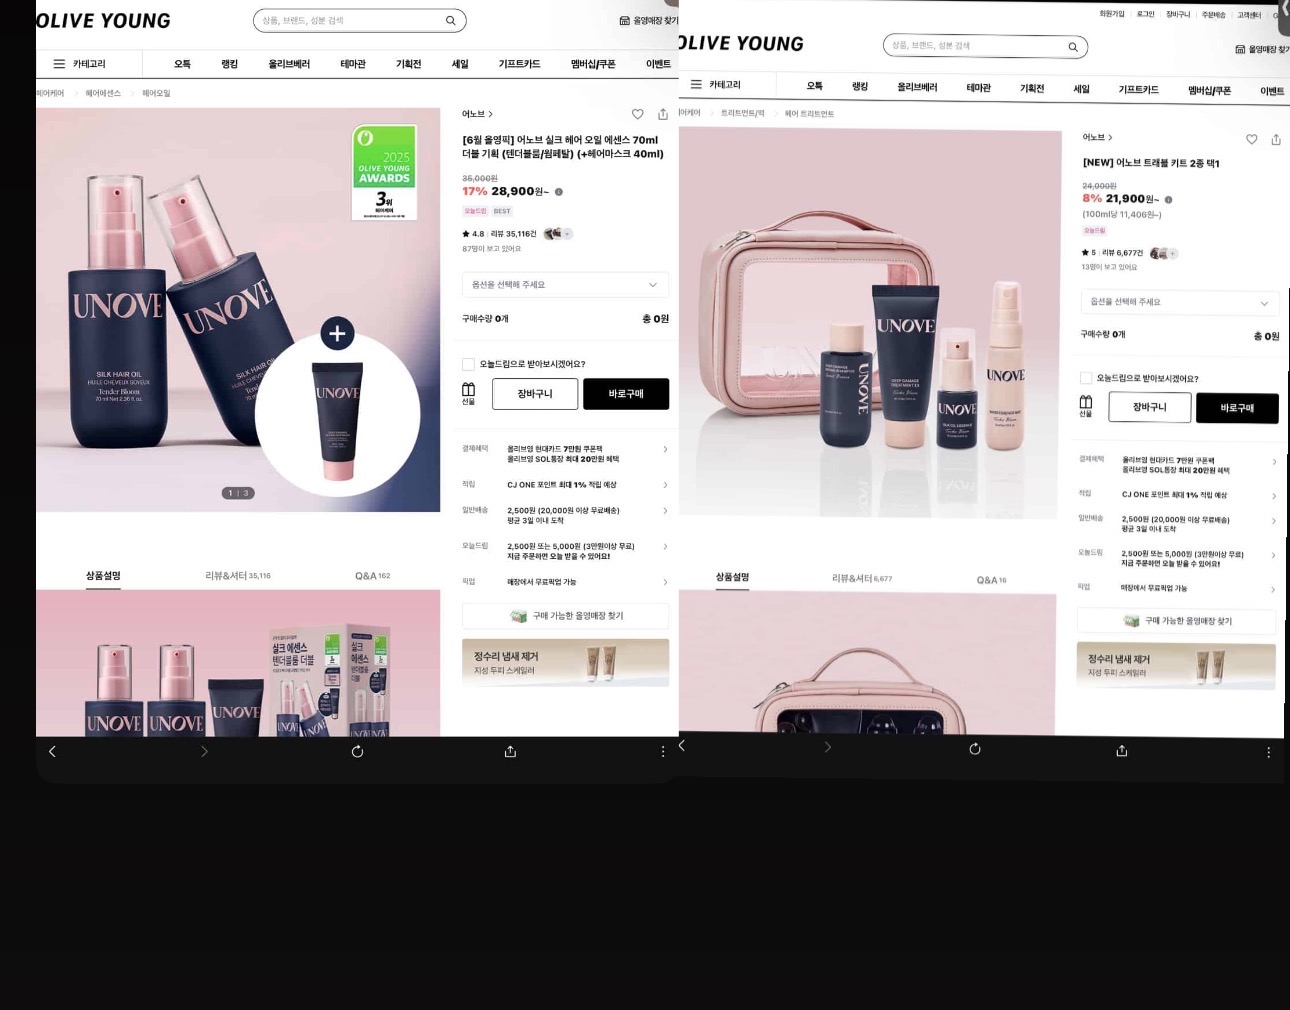Click the OLIVE YOUNG logo in left window
This screenshot has height=1010, width=1290.
click(x=103, y=21)
